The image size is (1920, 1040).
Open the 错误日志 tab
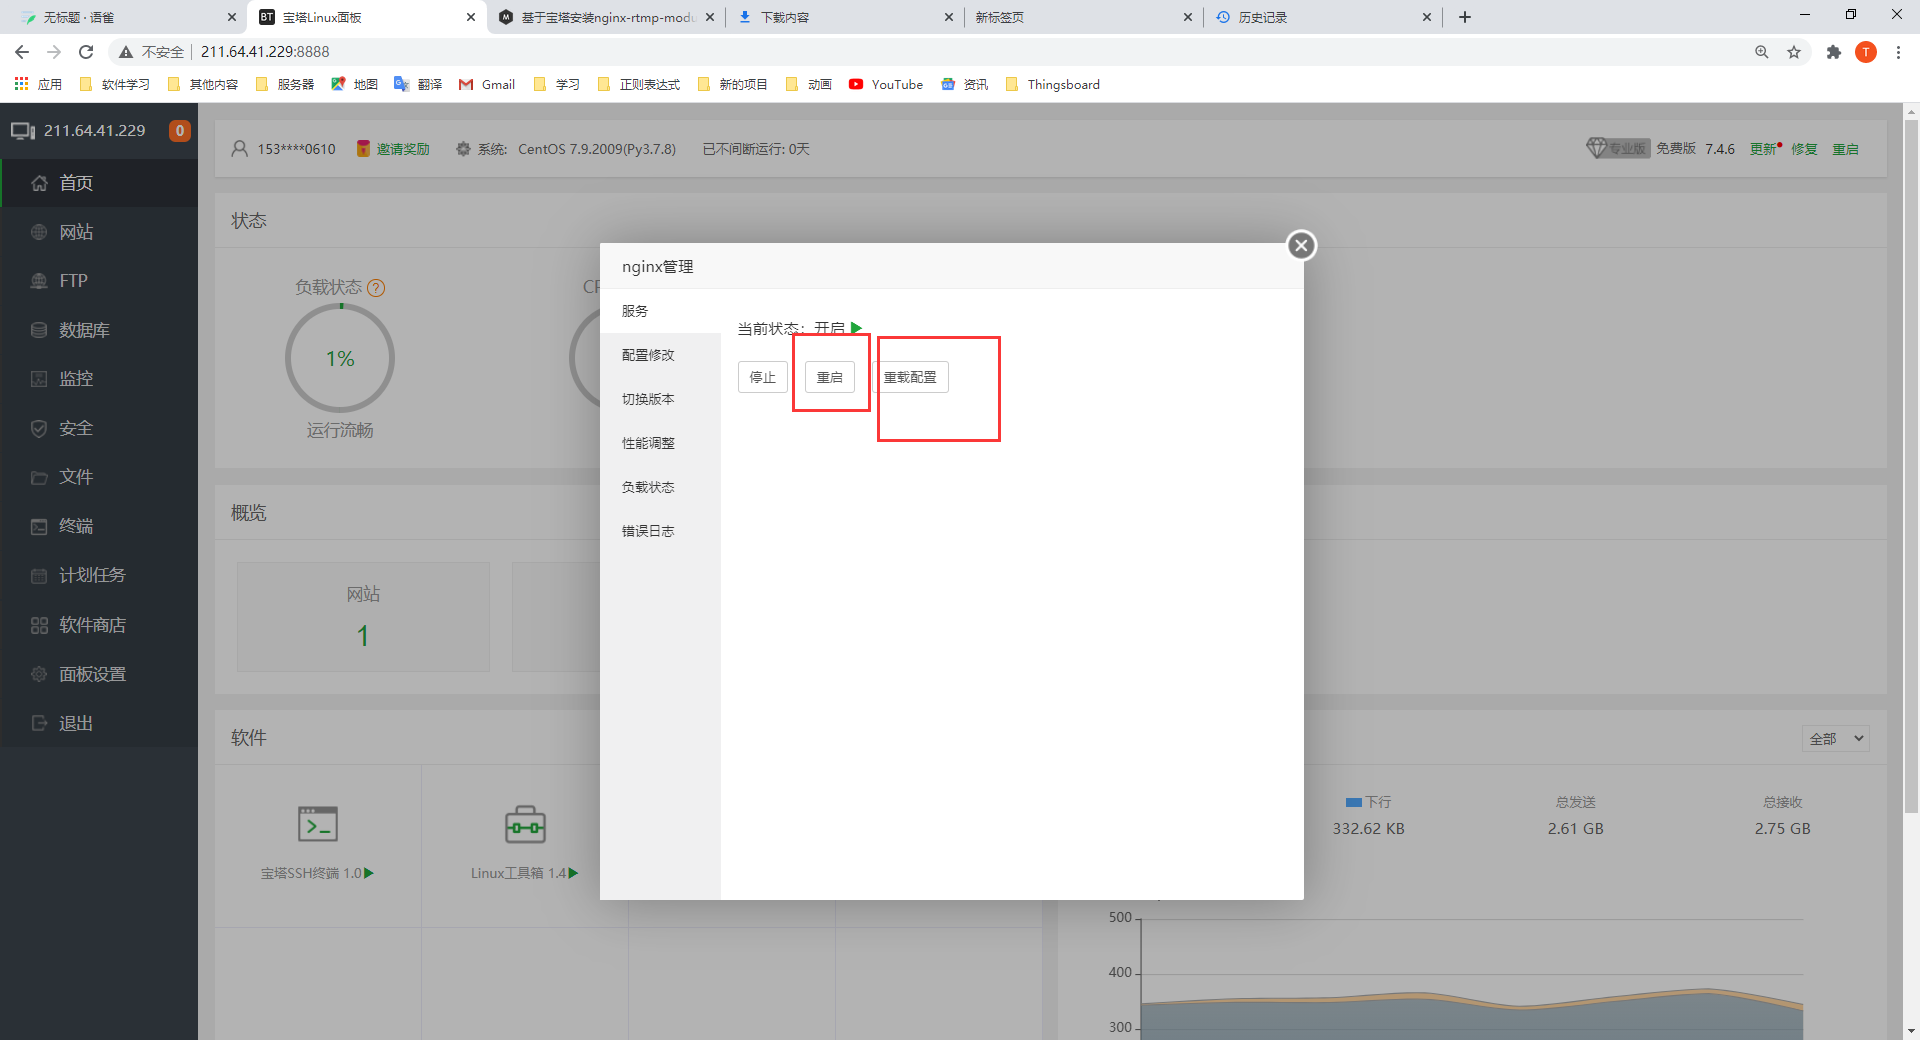tap(648, 531)
